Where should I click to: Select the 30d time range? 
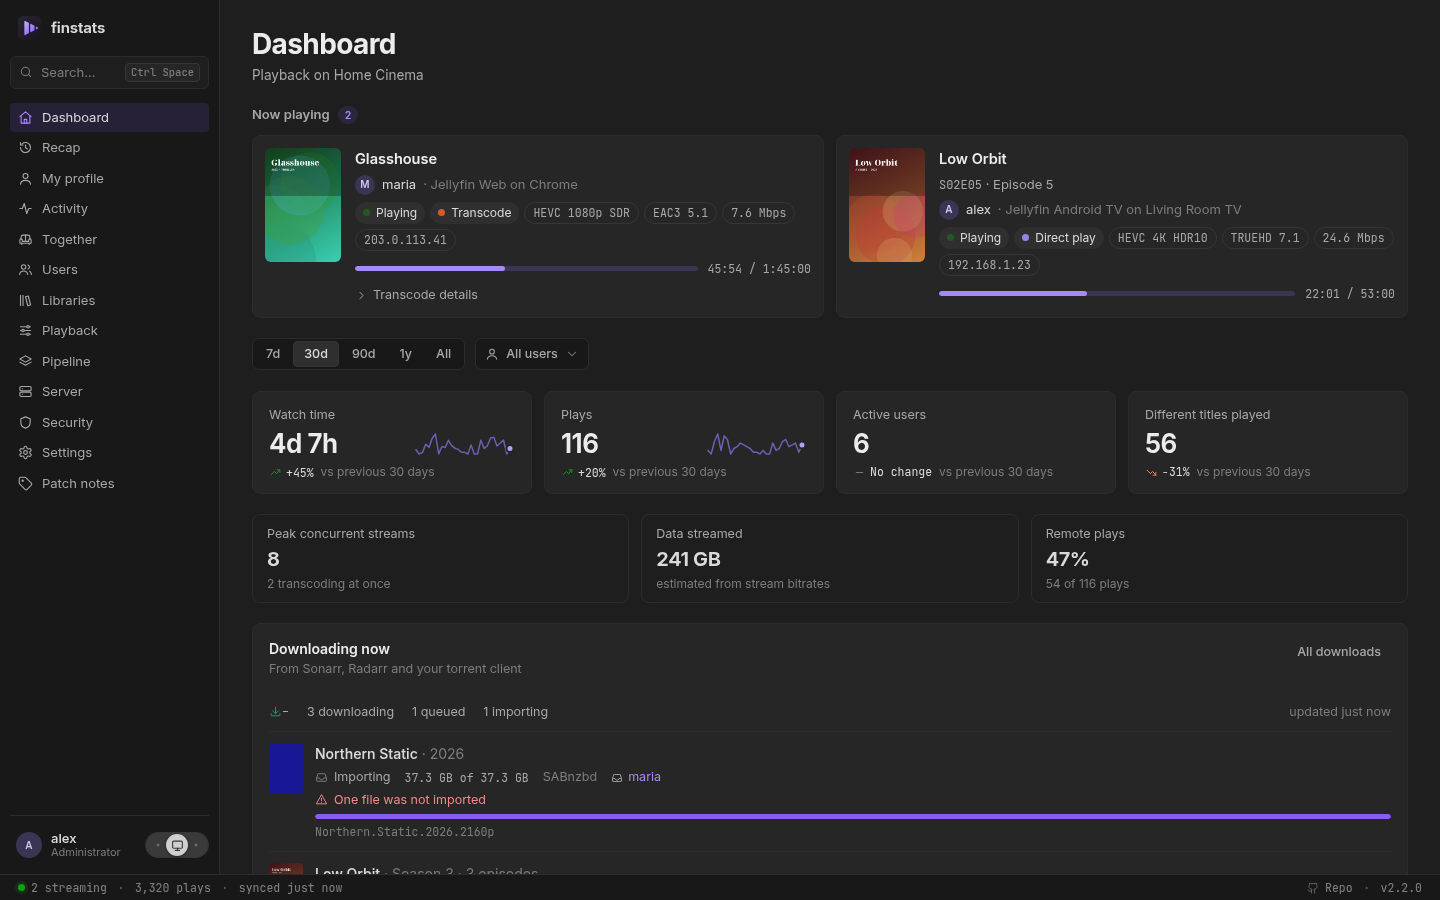316,354
